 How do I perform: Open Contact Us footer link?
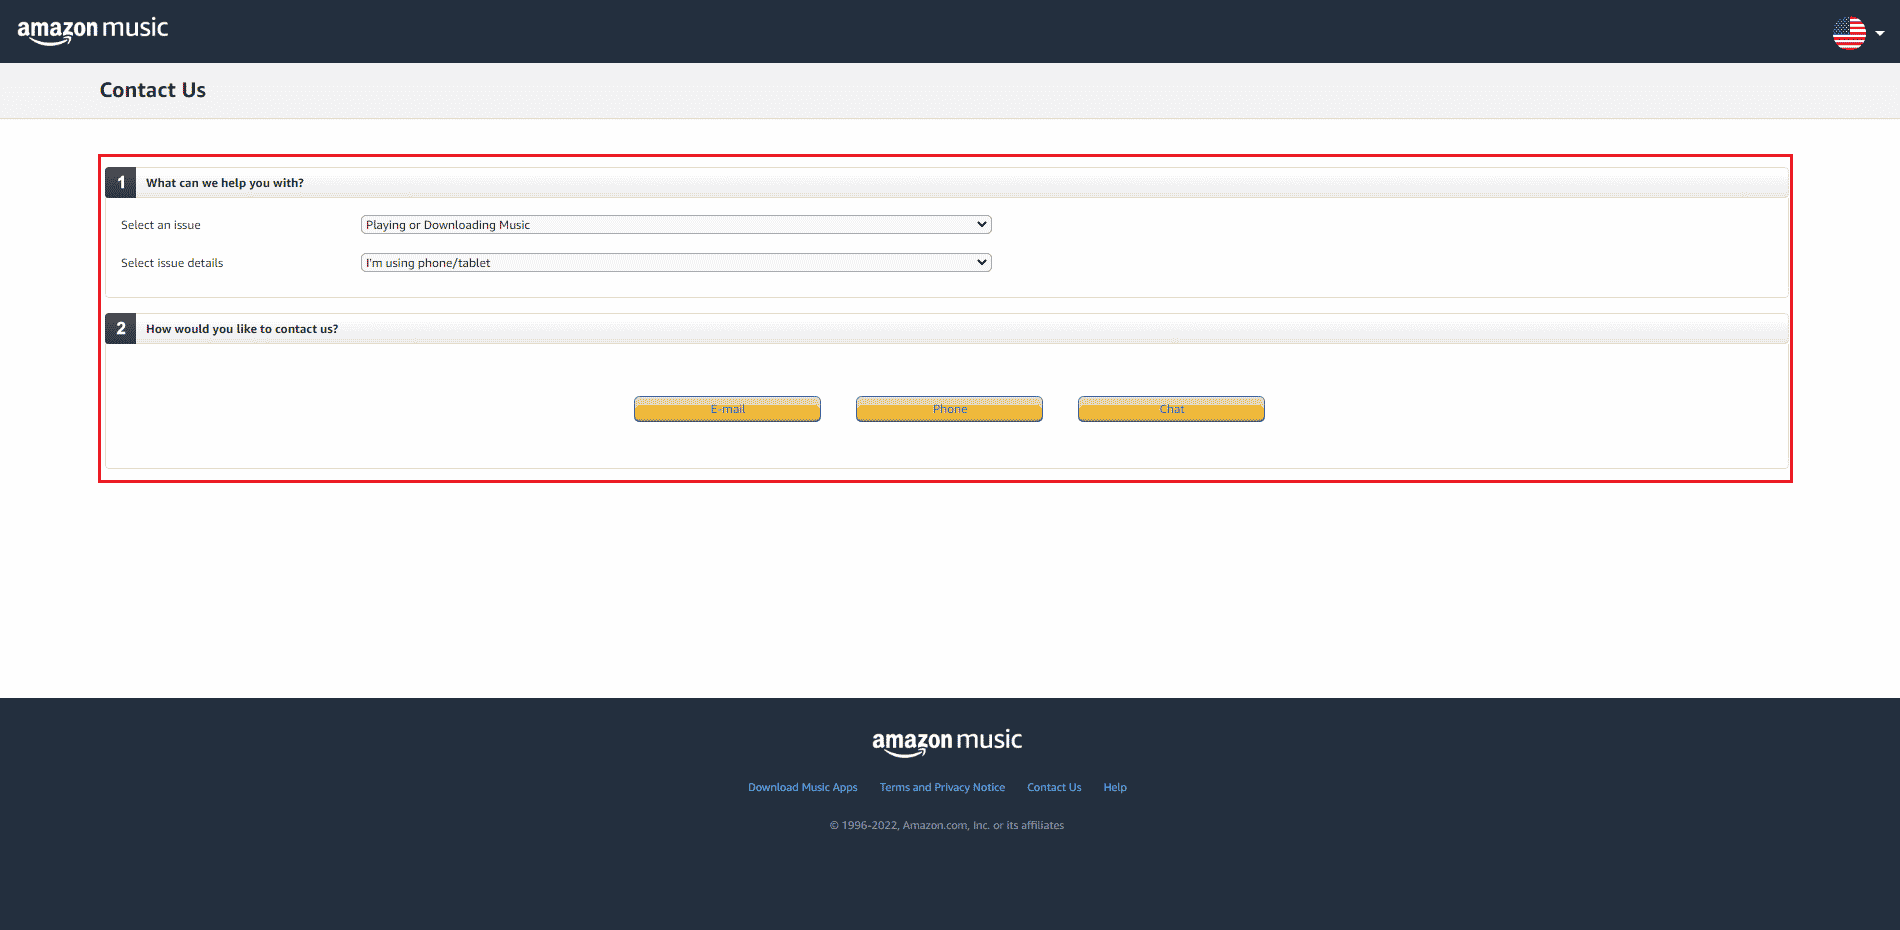[x=1054, y=788]
